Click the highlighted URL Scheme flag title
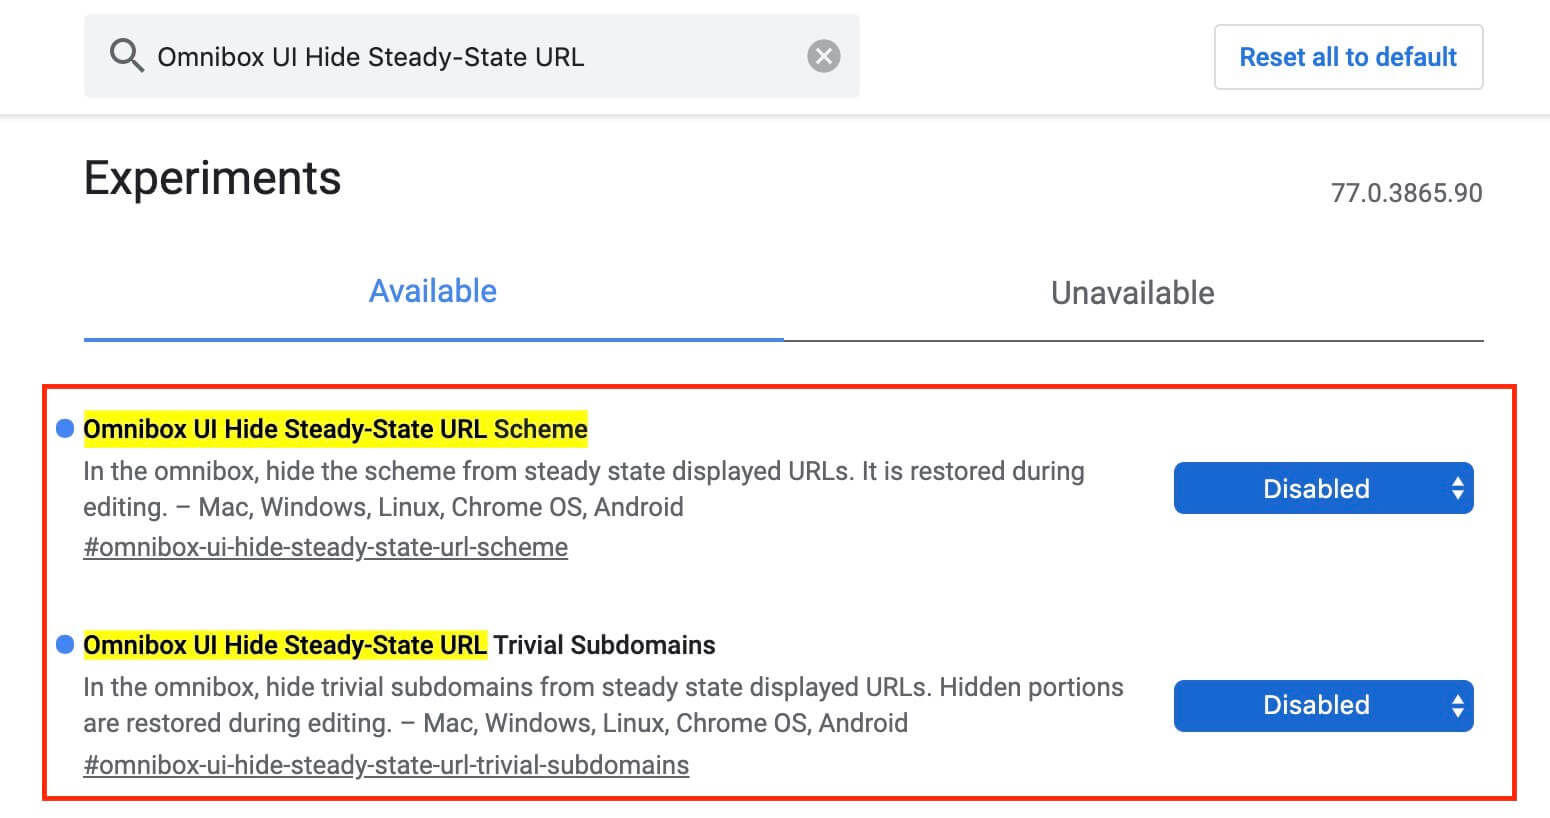1550x818 pixels. click(x=335, y=429)
